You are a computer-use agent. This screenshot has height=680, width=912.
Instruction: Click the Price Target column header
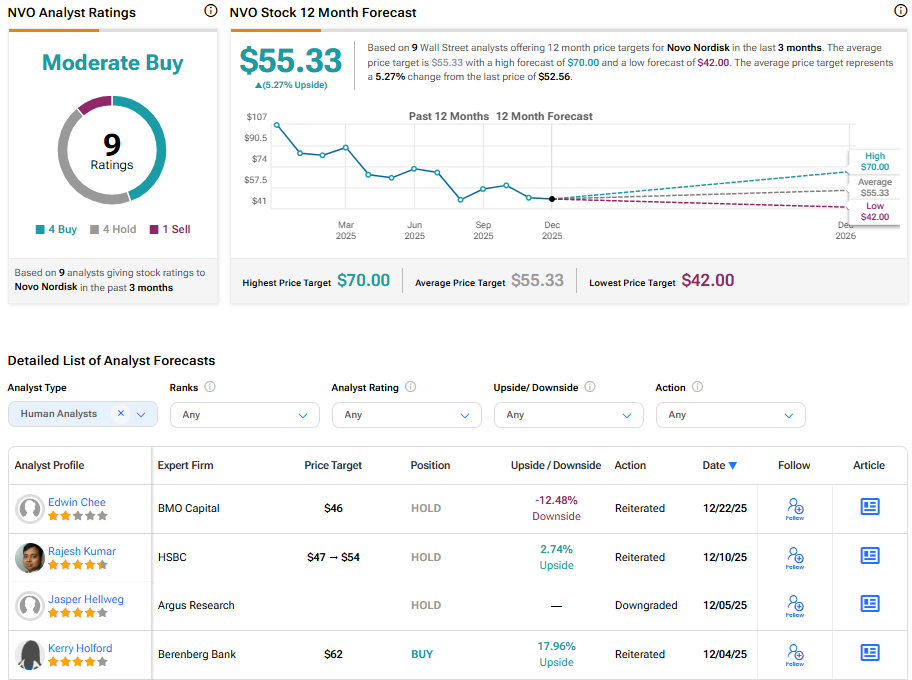(x=333, y=466)
